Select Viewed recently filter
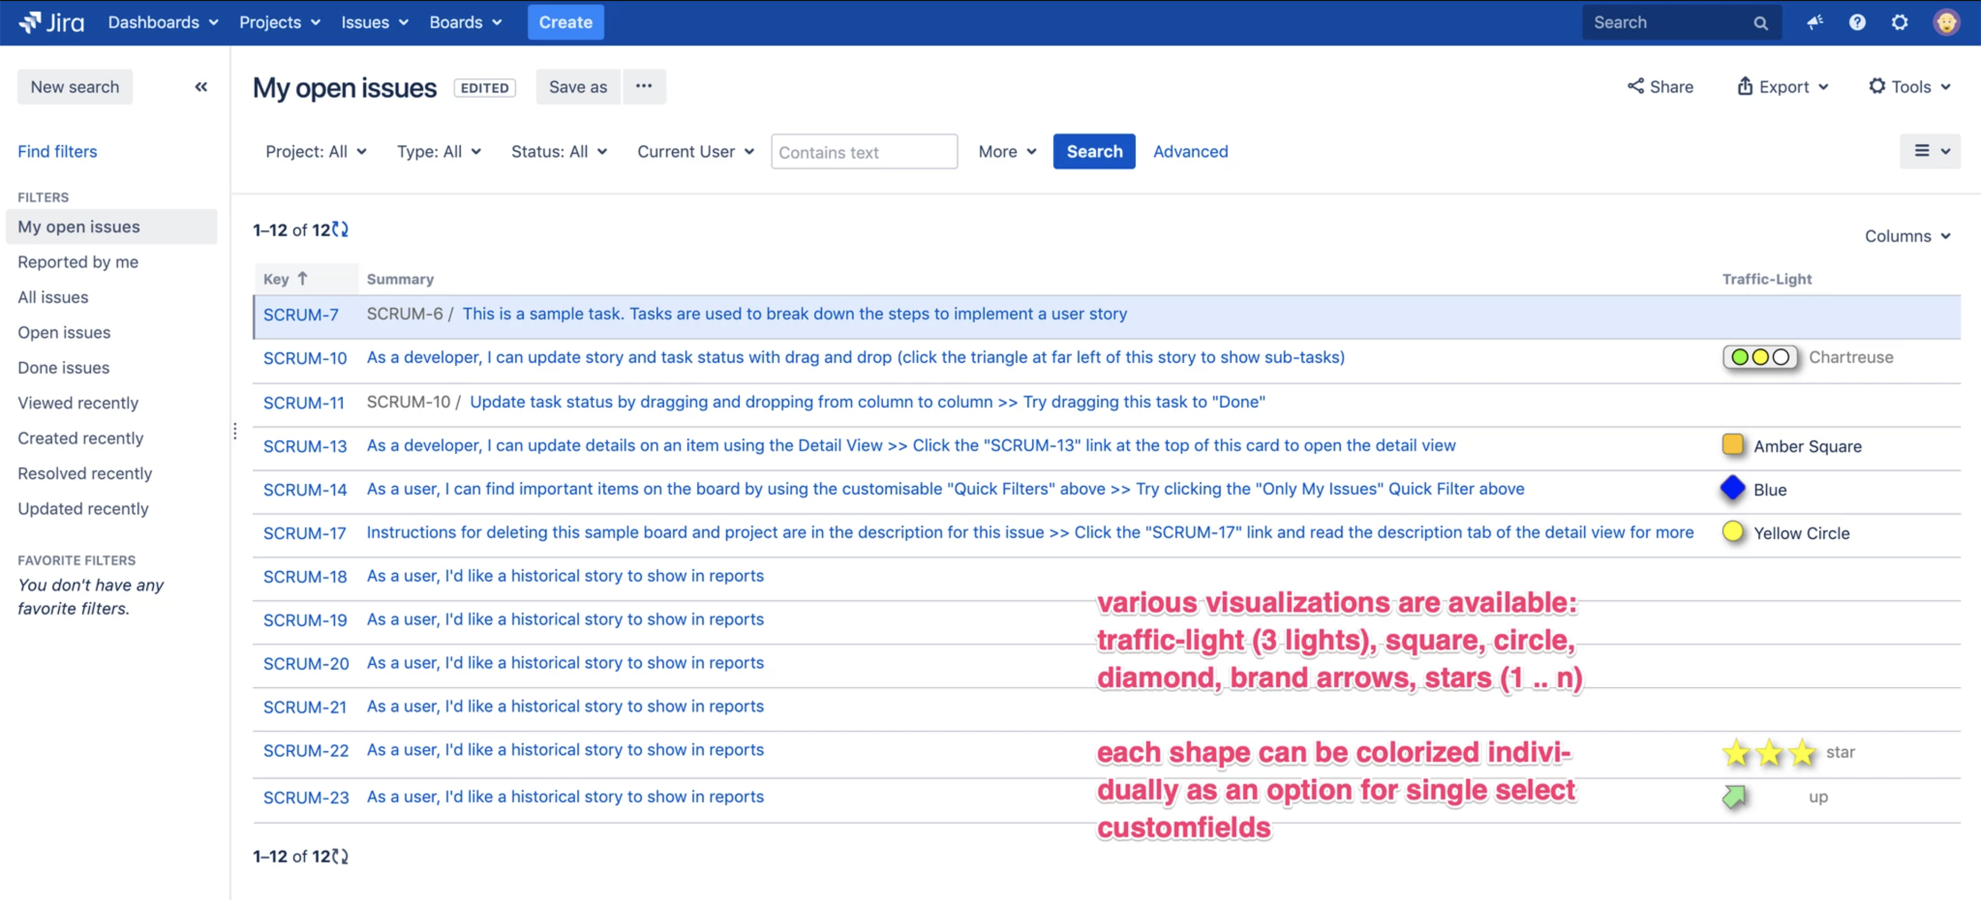 click(x=78, y=402)
